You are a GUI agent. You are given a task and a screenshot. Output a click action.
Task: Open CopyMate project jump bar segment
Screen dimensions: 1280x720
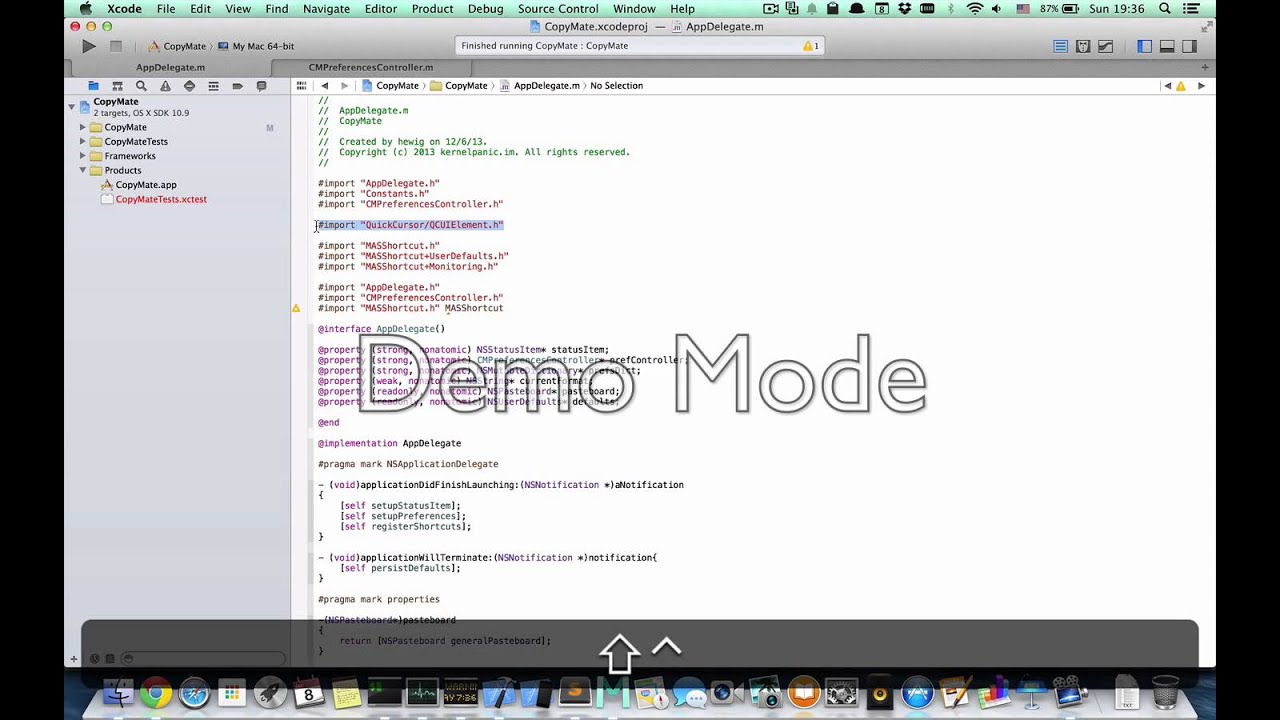(x=390, y=86)
